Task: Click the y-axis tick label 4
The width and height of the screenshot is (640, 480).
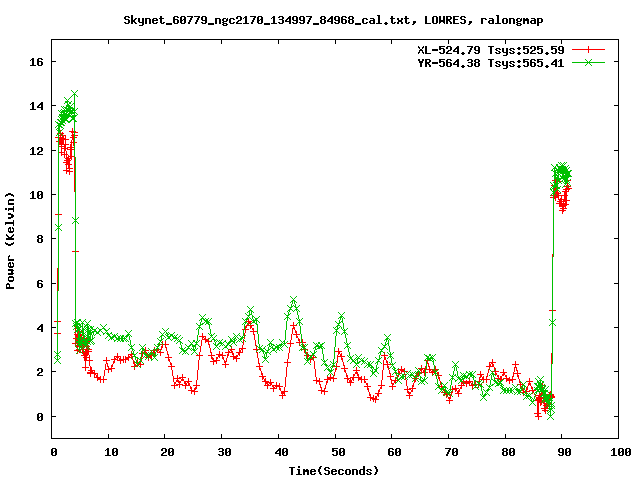Action: [40, 328]
